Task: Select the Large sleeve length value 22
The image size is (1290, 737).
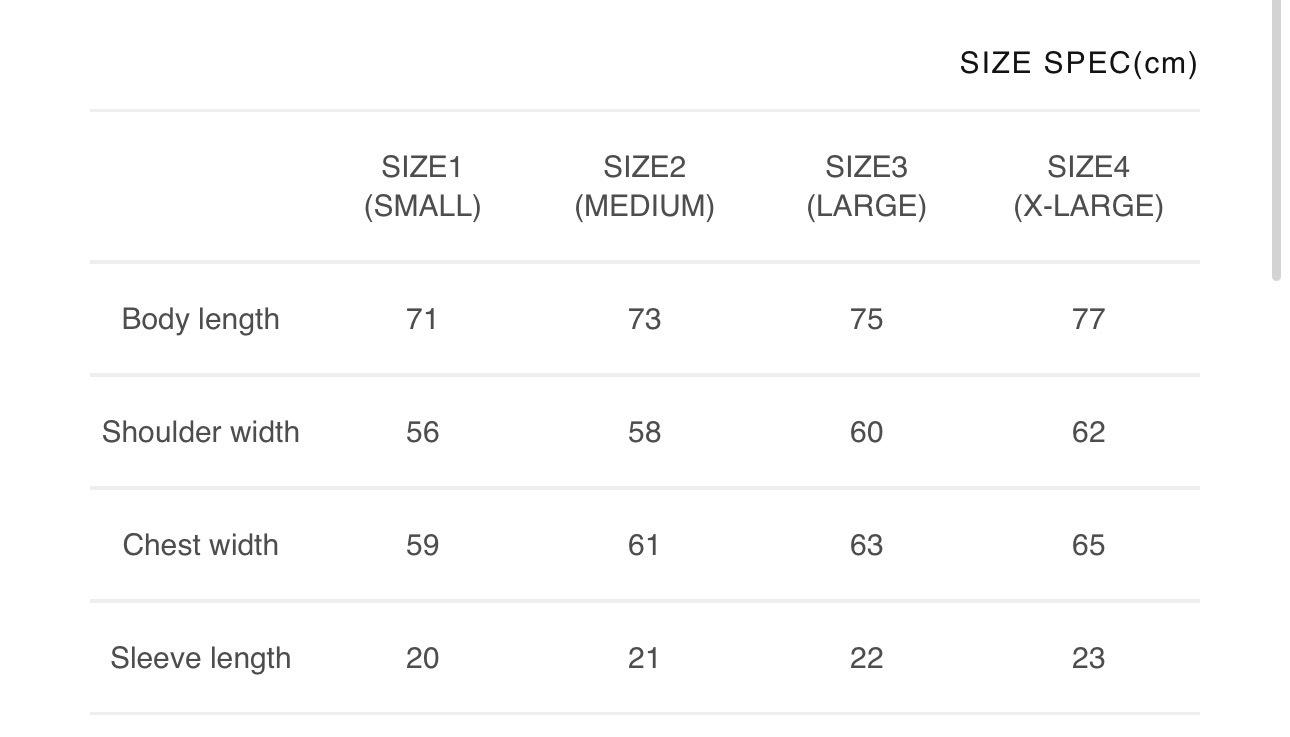Action: tap(866, 658)
